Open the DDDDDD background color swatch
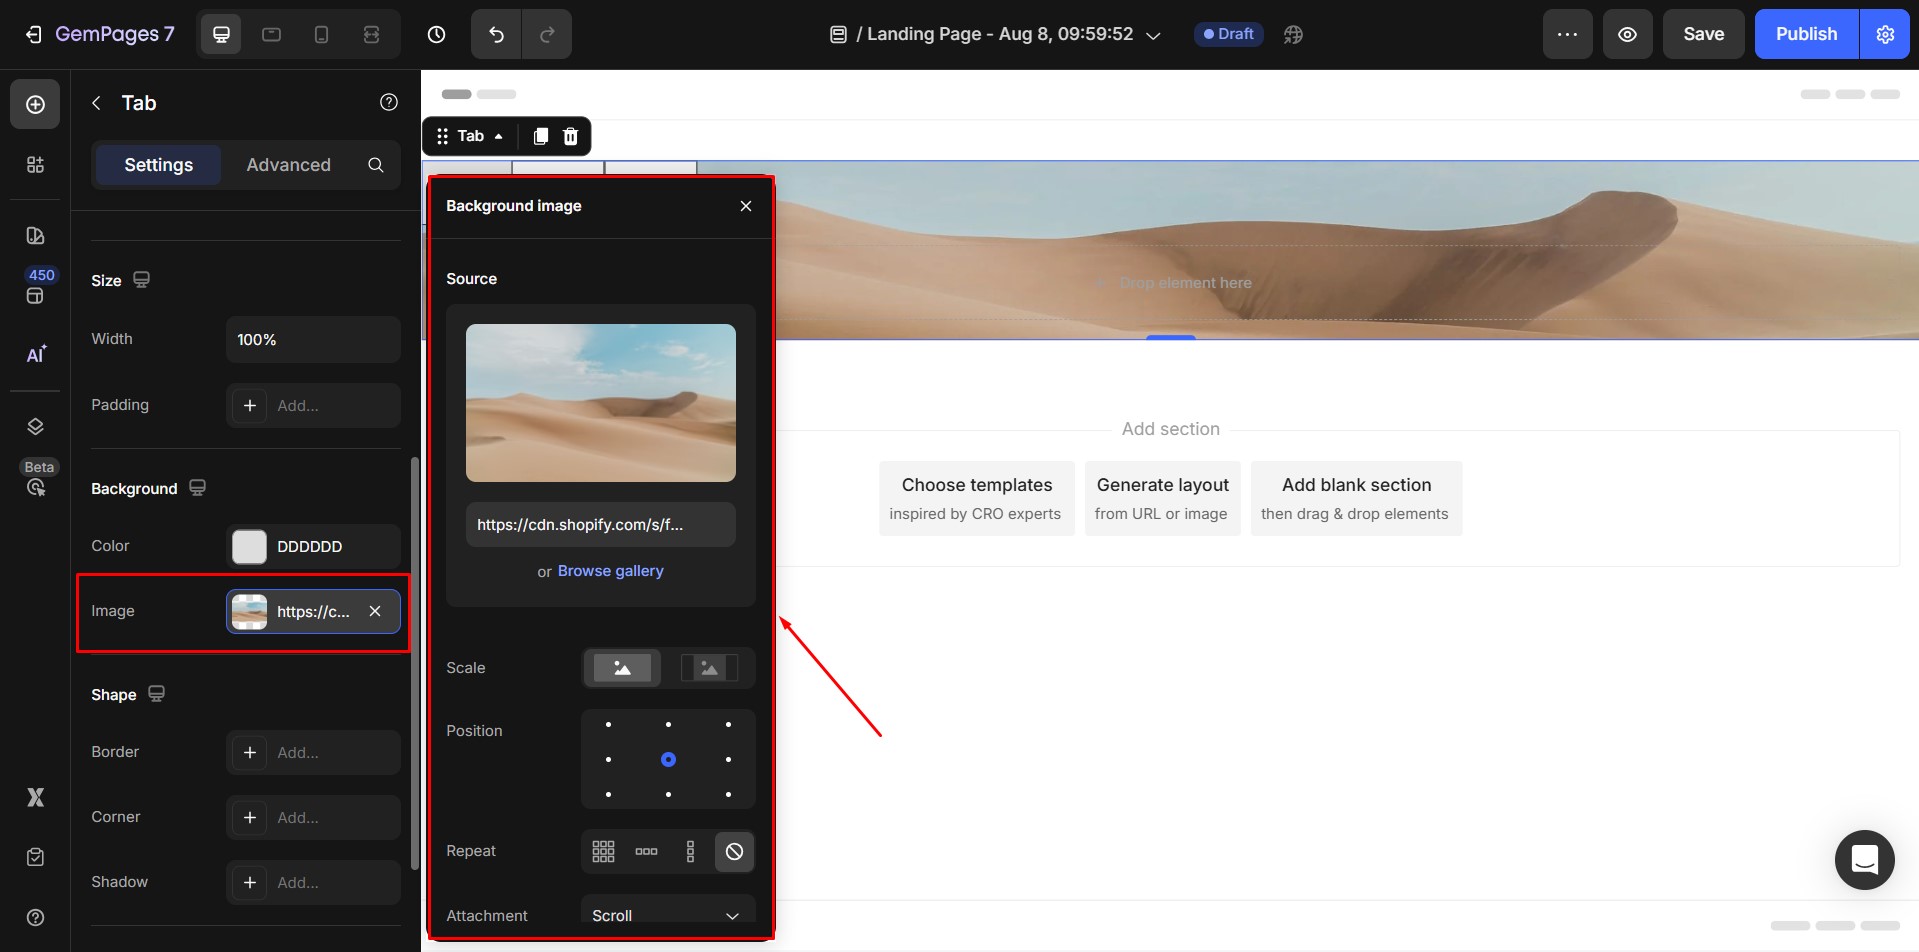 click(x=250, y=547)
